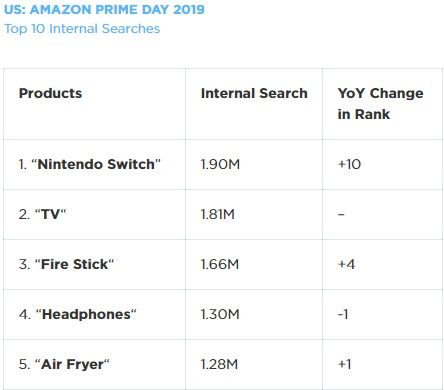The height and width of the screenshot is (390, 444).
Task: Click the 1.81M search value
Action: click(x=218, y=214)
